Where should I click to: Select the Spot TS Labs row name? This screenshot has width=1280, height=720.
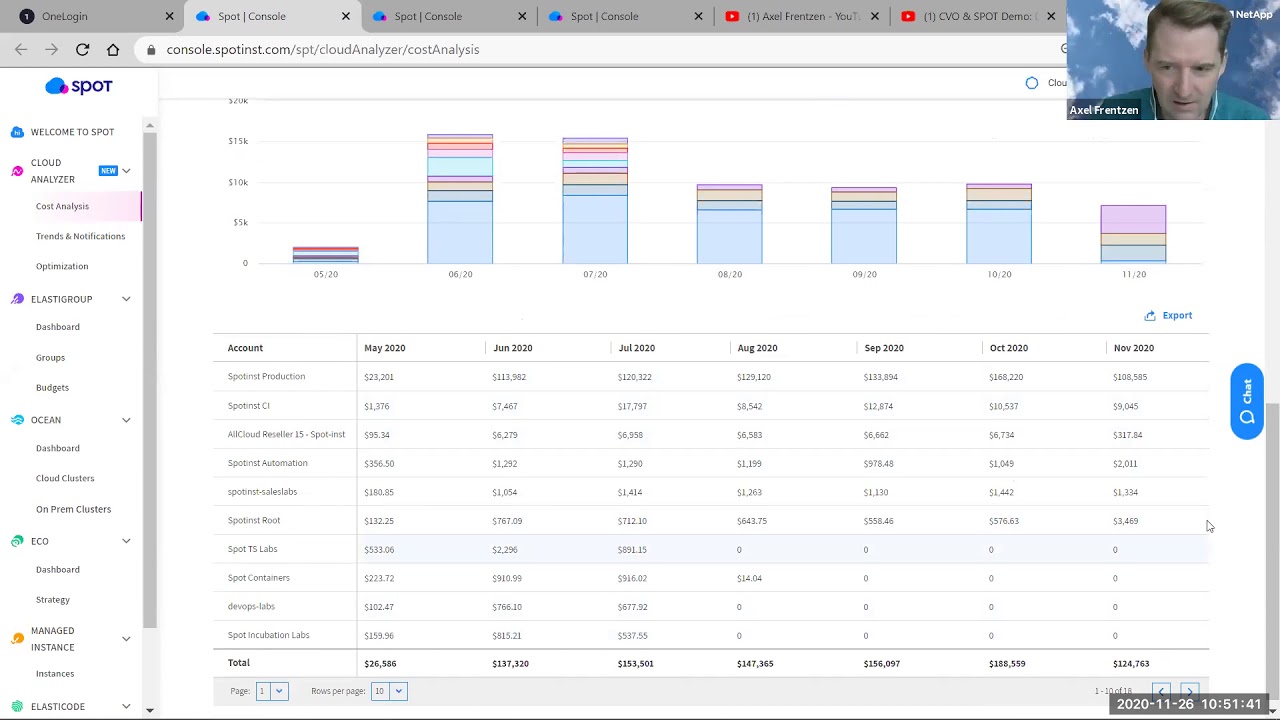[252, 549]
